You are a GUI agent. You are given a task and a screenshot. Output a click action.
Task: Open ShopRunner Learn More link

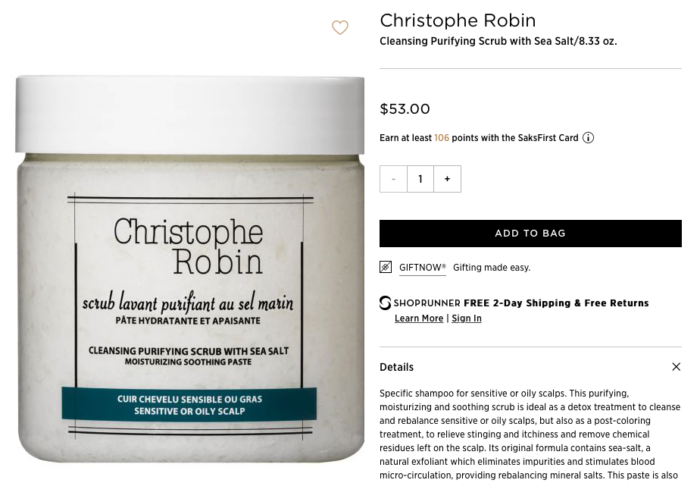419,318
